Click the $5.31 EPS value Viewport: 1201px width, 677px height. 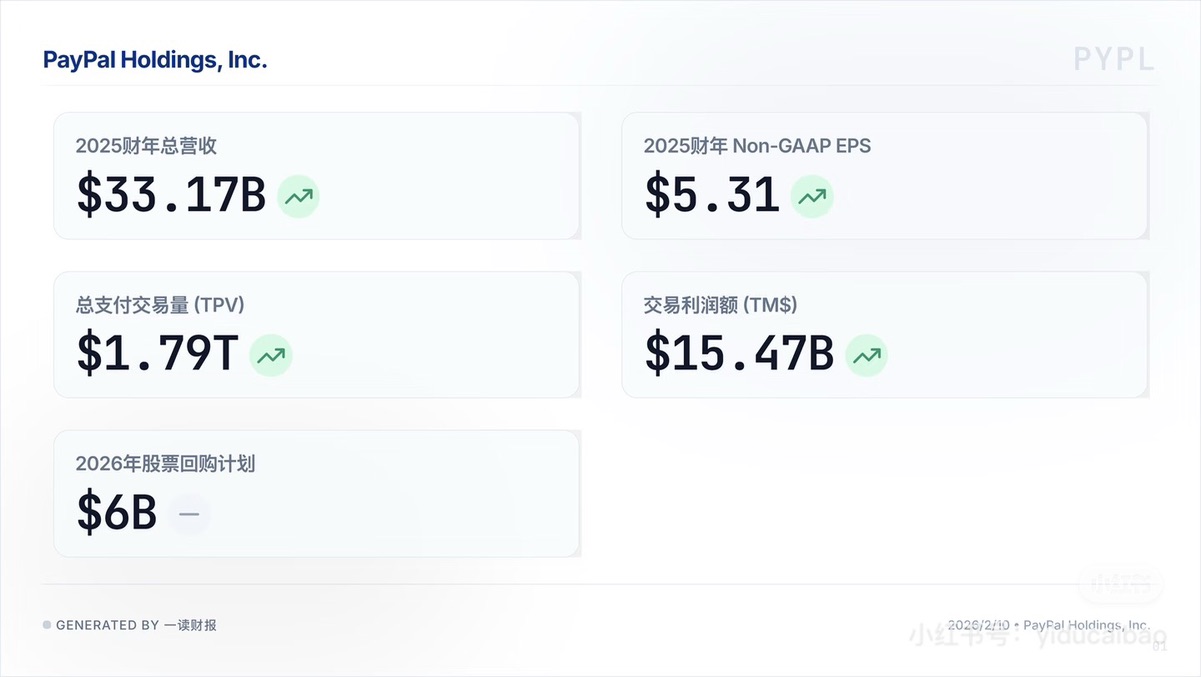(x=712, y=195)
